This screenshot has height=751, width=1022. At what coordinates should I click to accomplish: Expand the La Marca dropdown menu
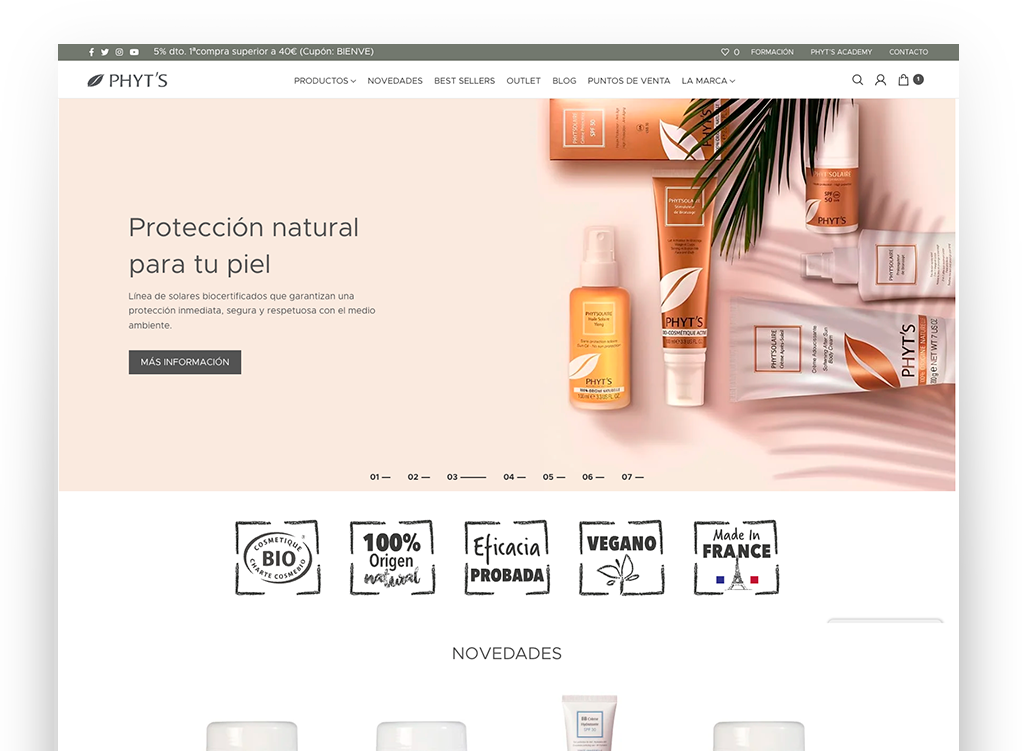[x=708, y=81]
